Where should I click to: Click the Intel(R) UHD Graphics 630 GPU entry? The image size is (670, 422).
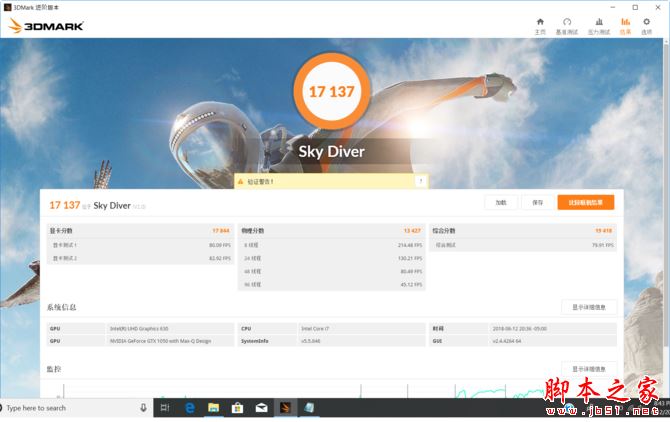139,328
